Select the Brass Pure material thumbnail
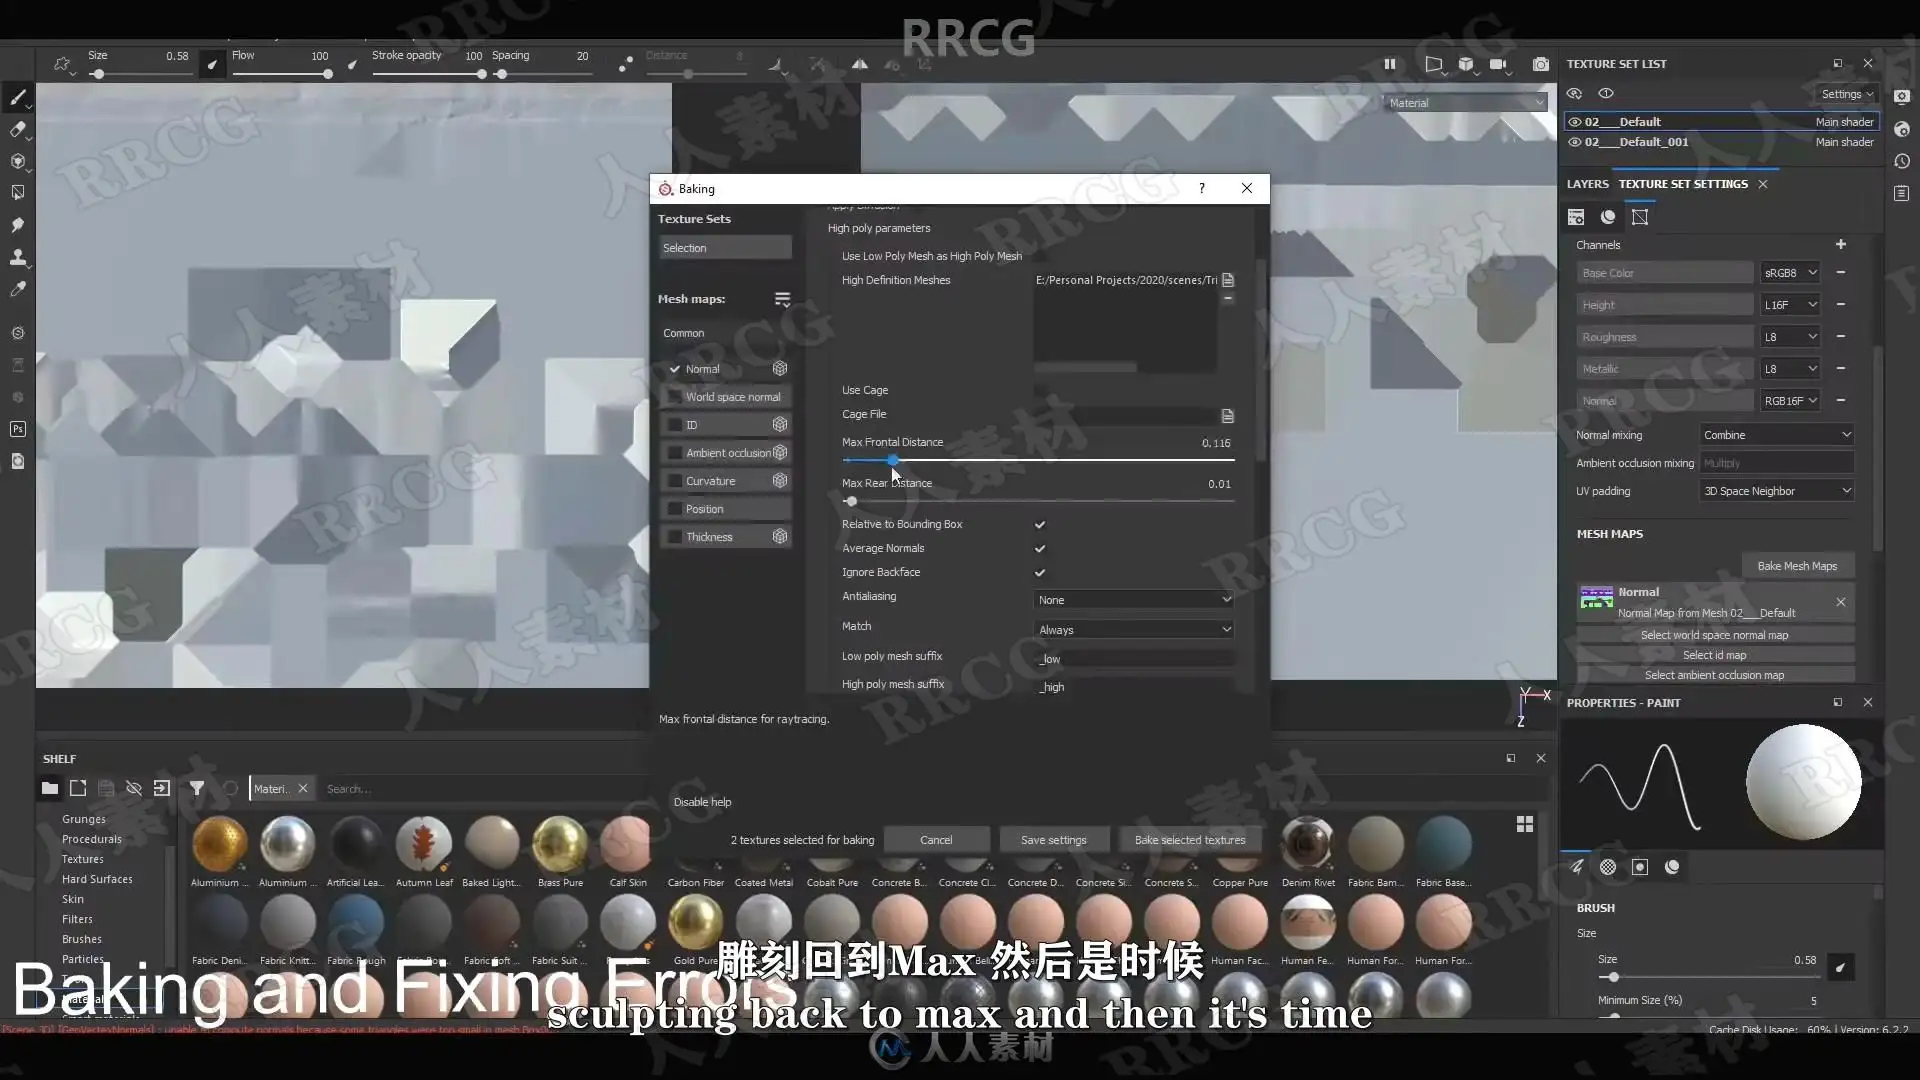 (x=560, y=844)
